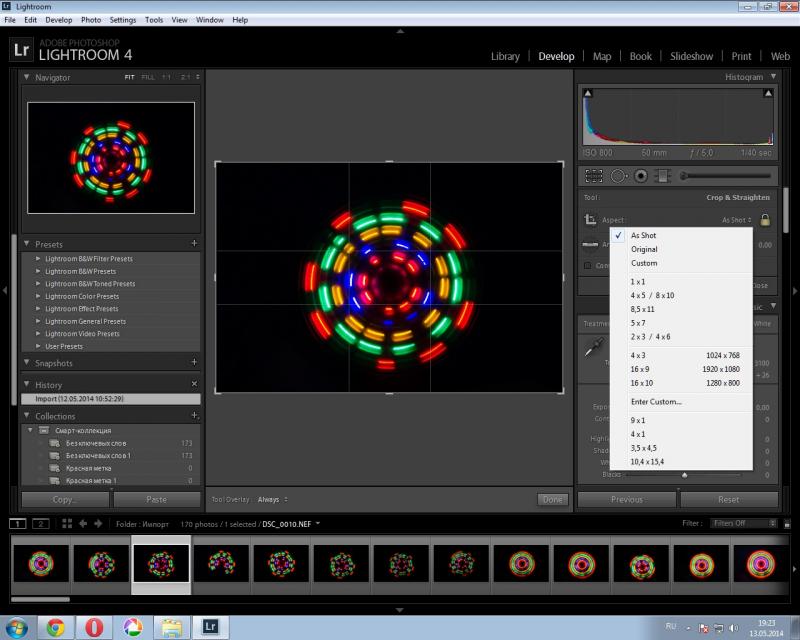Pick the White Balance eyedropper tool

pyautogui.click(x=595, y=347)
